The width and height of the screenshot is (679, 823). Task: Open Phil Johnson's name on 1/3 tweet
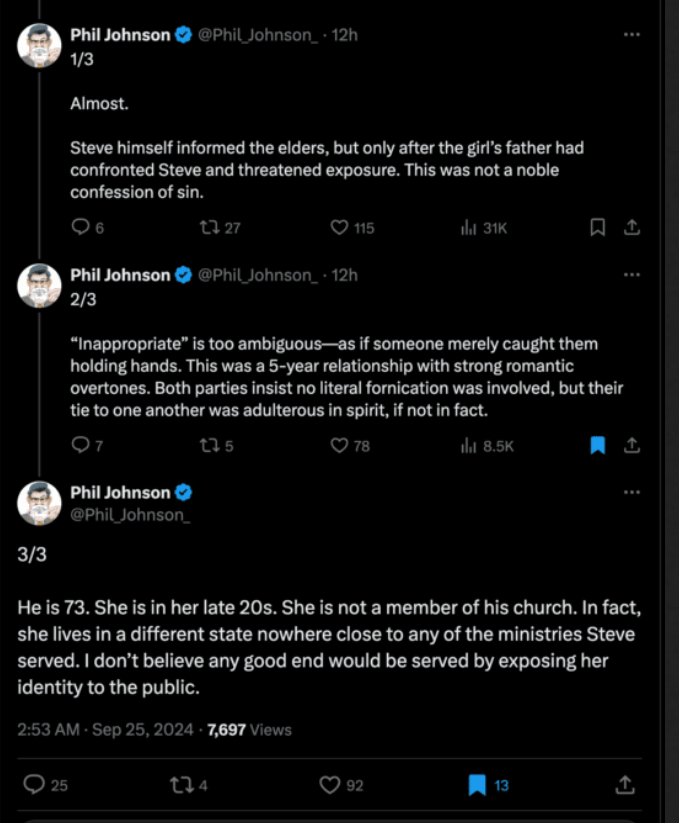tap(120, 35)
